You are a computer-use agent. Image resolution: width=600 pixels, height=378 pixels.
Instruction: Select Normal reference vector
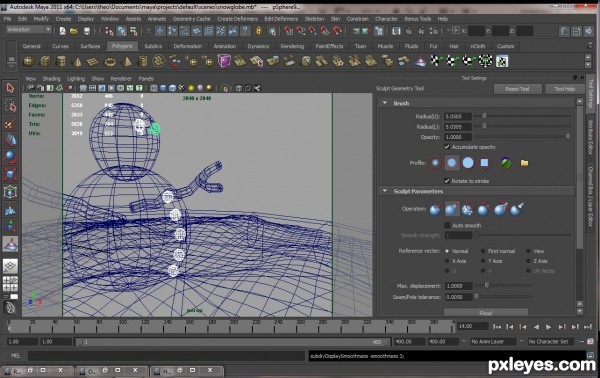click(x=447, y=251)
